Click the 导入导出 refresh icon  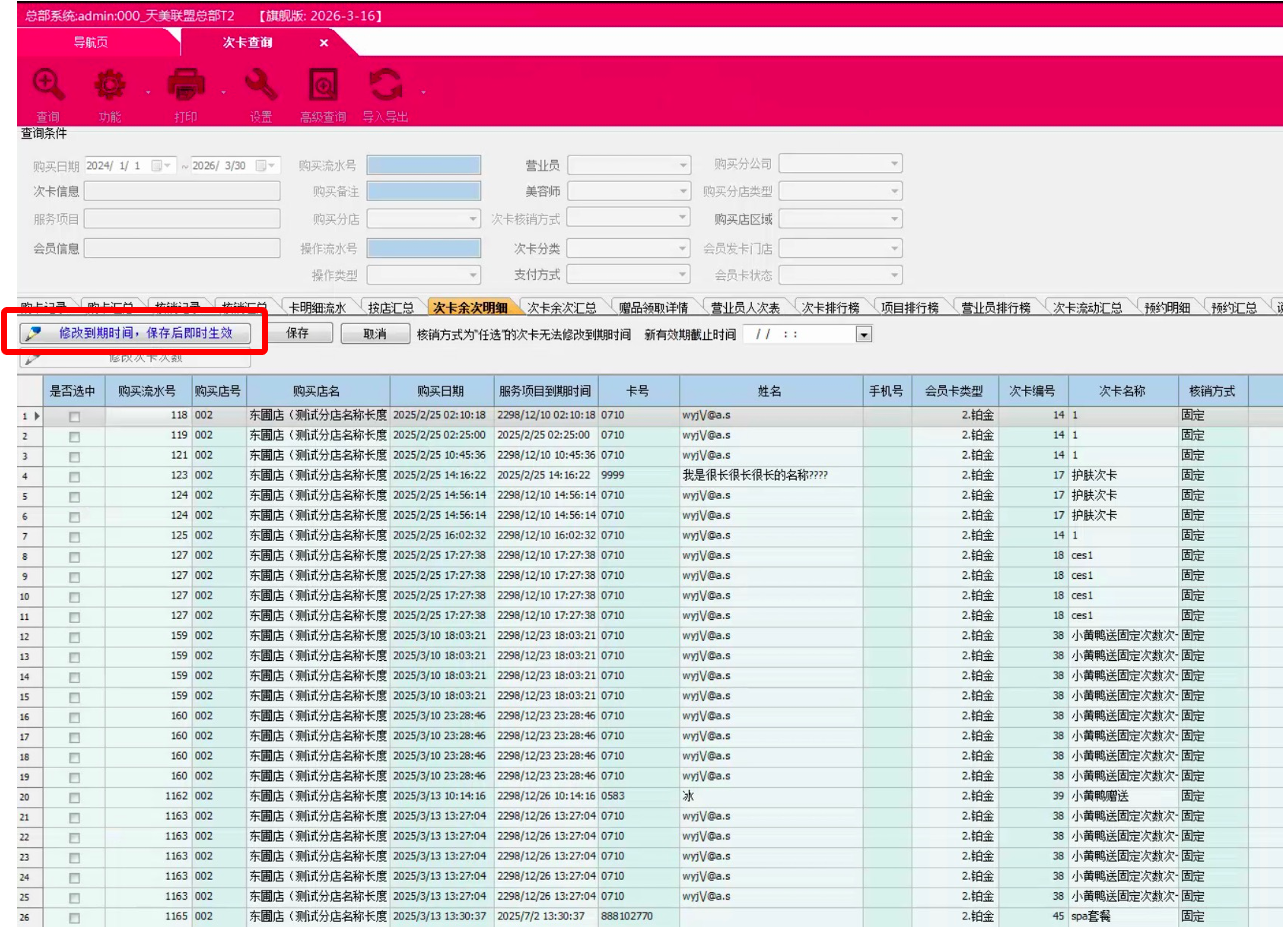[x=385, y=86]
